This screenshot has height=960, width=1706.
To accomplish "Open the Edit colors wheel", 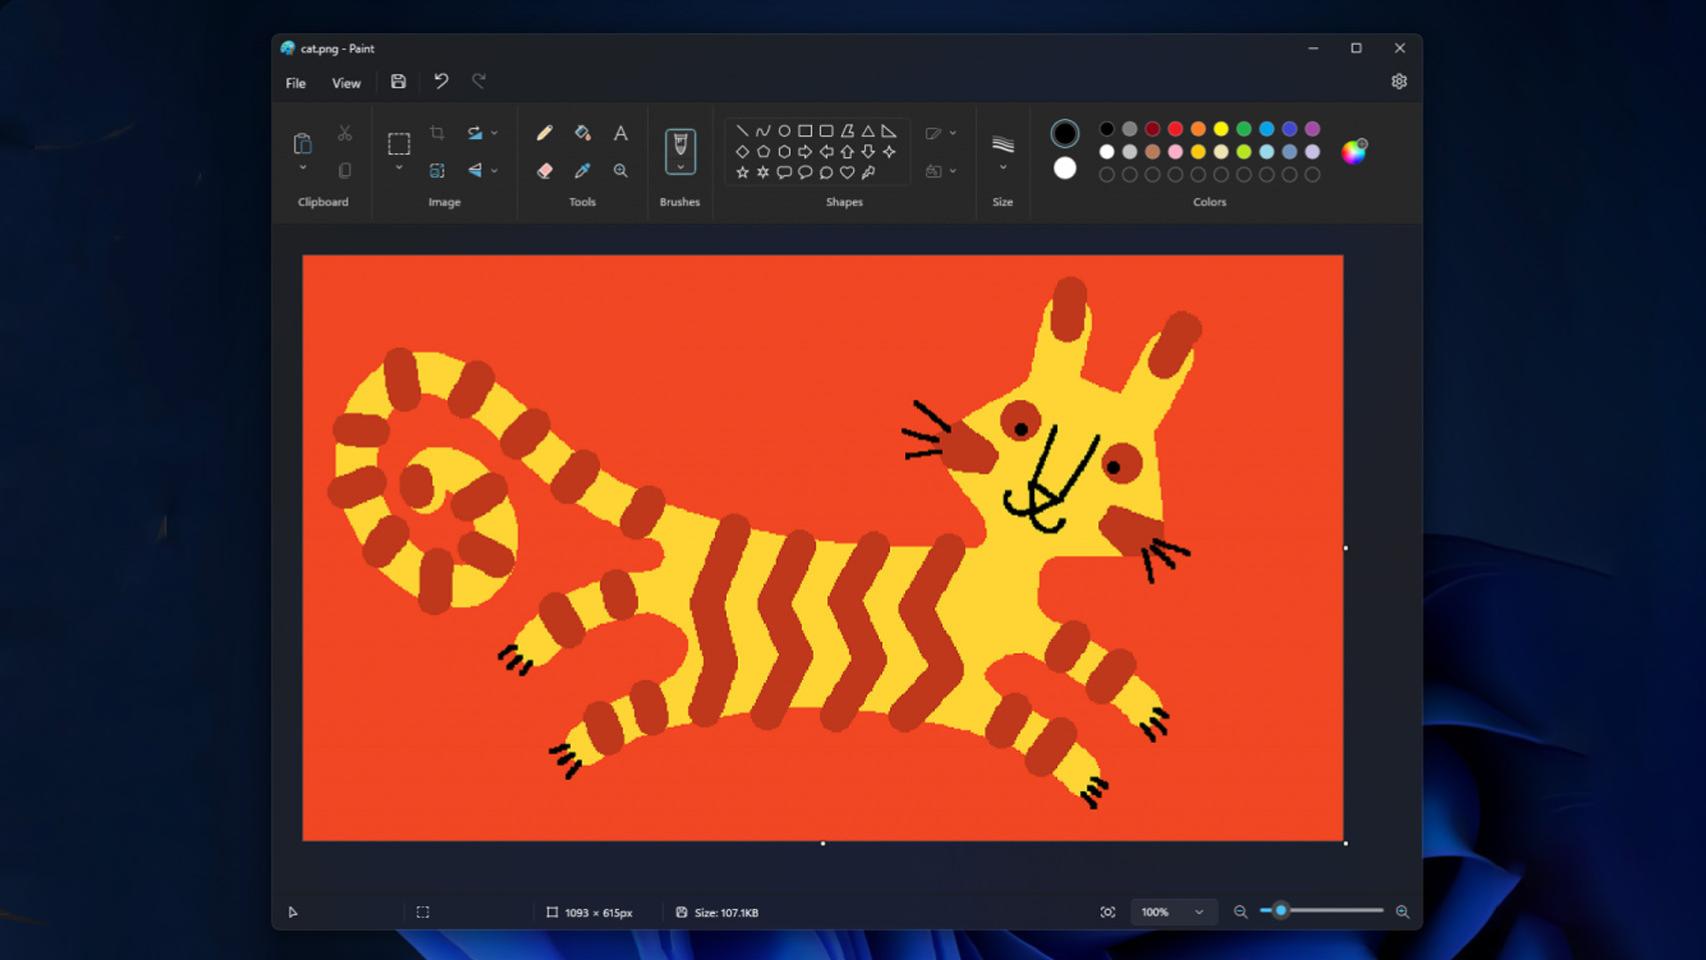I will 1354,151.
